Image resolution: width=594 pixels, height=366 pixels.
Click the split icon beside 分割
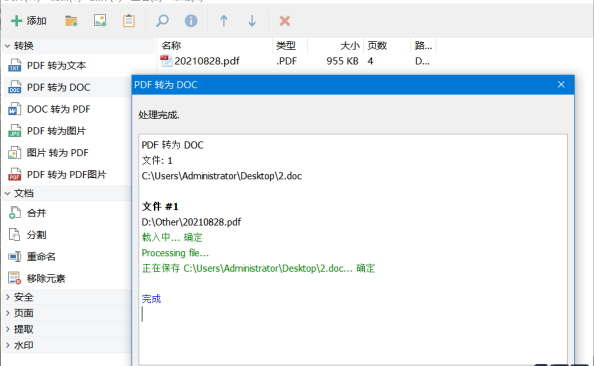[x=15, y=235]
